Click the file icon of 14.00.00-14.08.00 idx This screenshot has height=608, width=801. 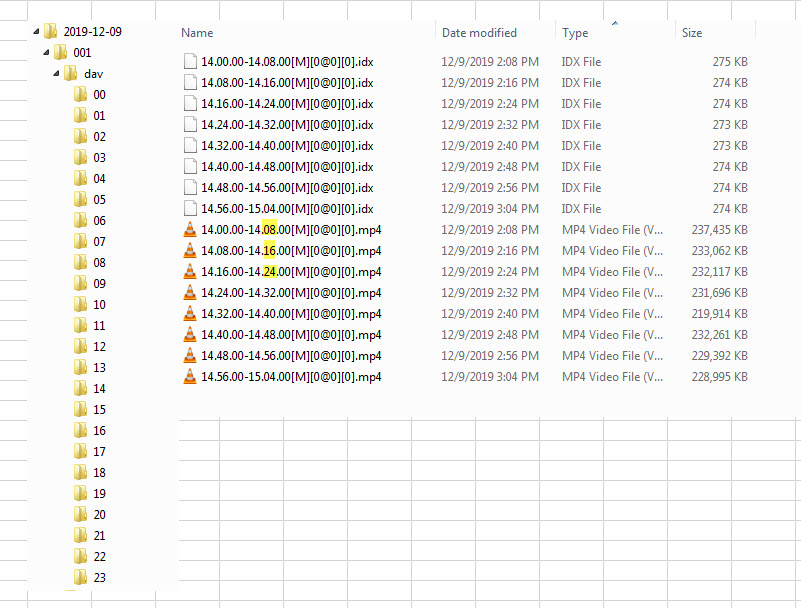point(190,62)
